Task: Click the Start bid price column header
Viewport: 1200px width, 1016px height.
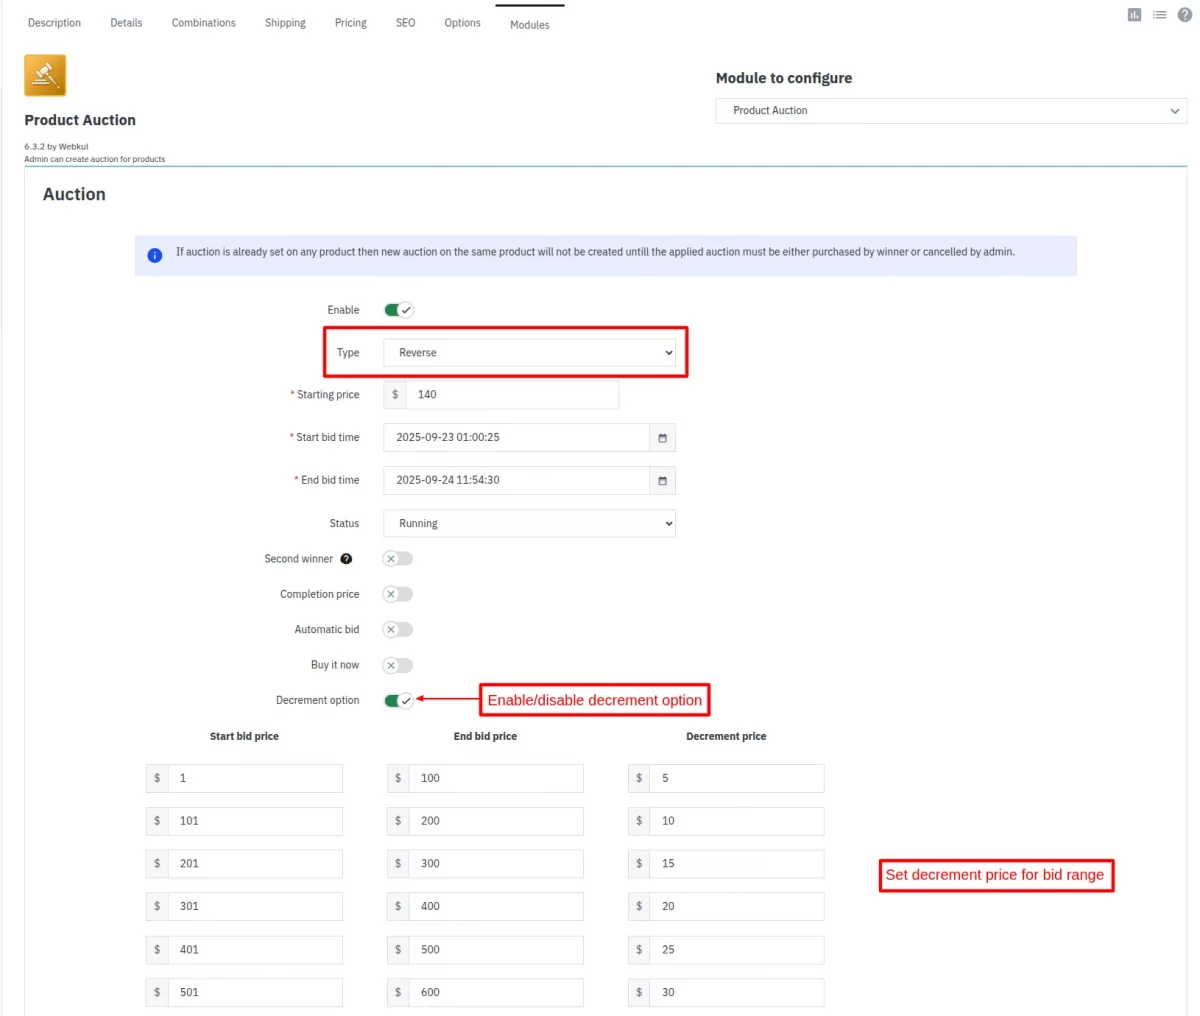Action: pos(244,737)
